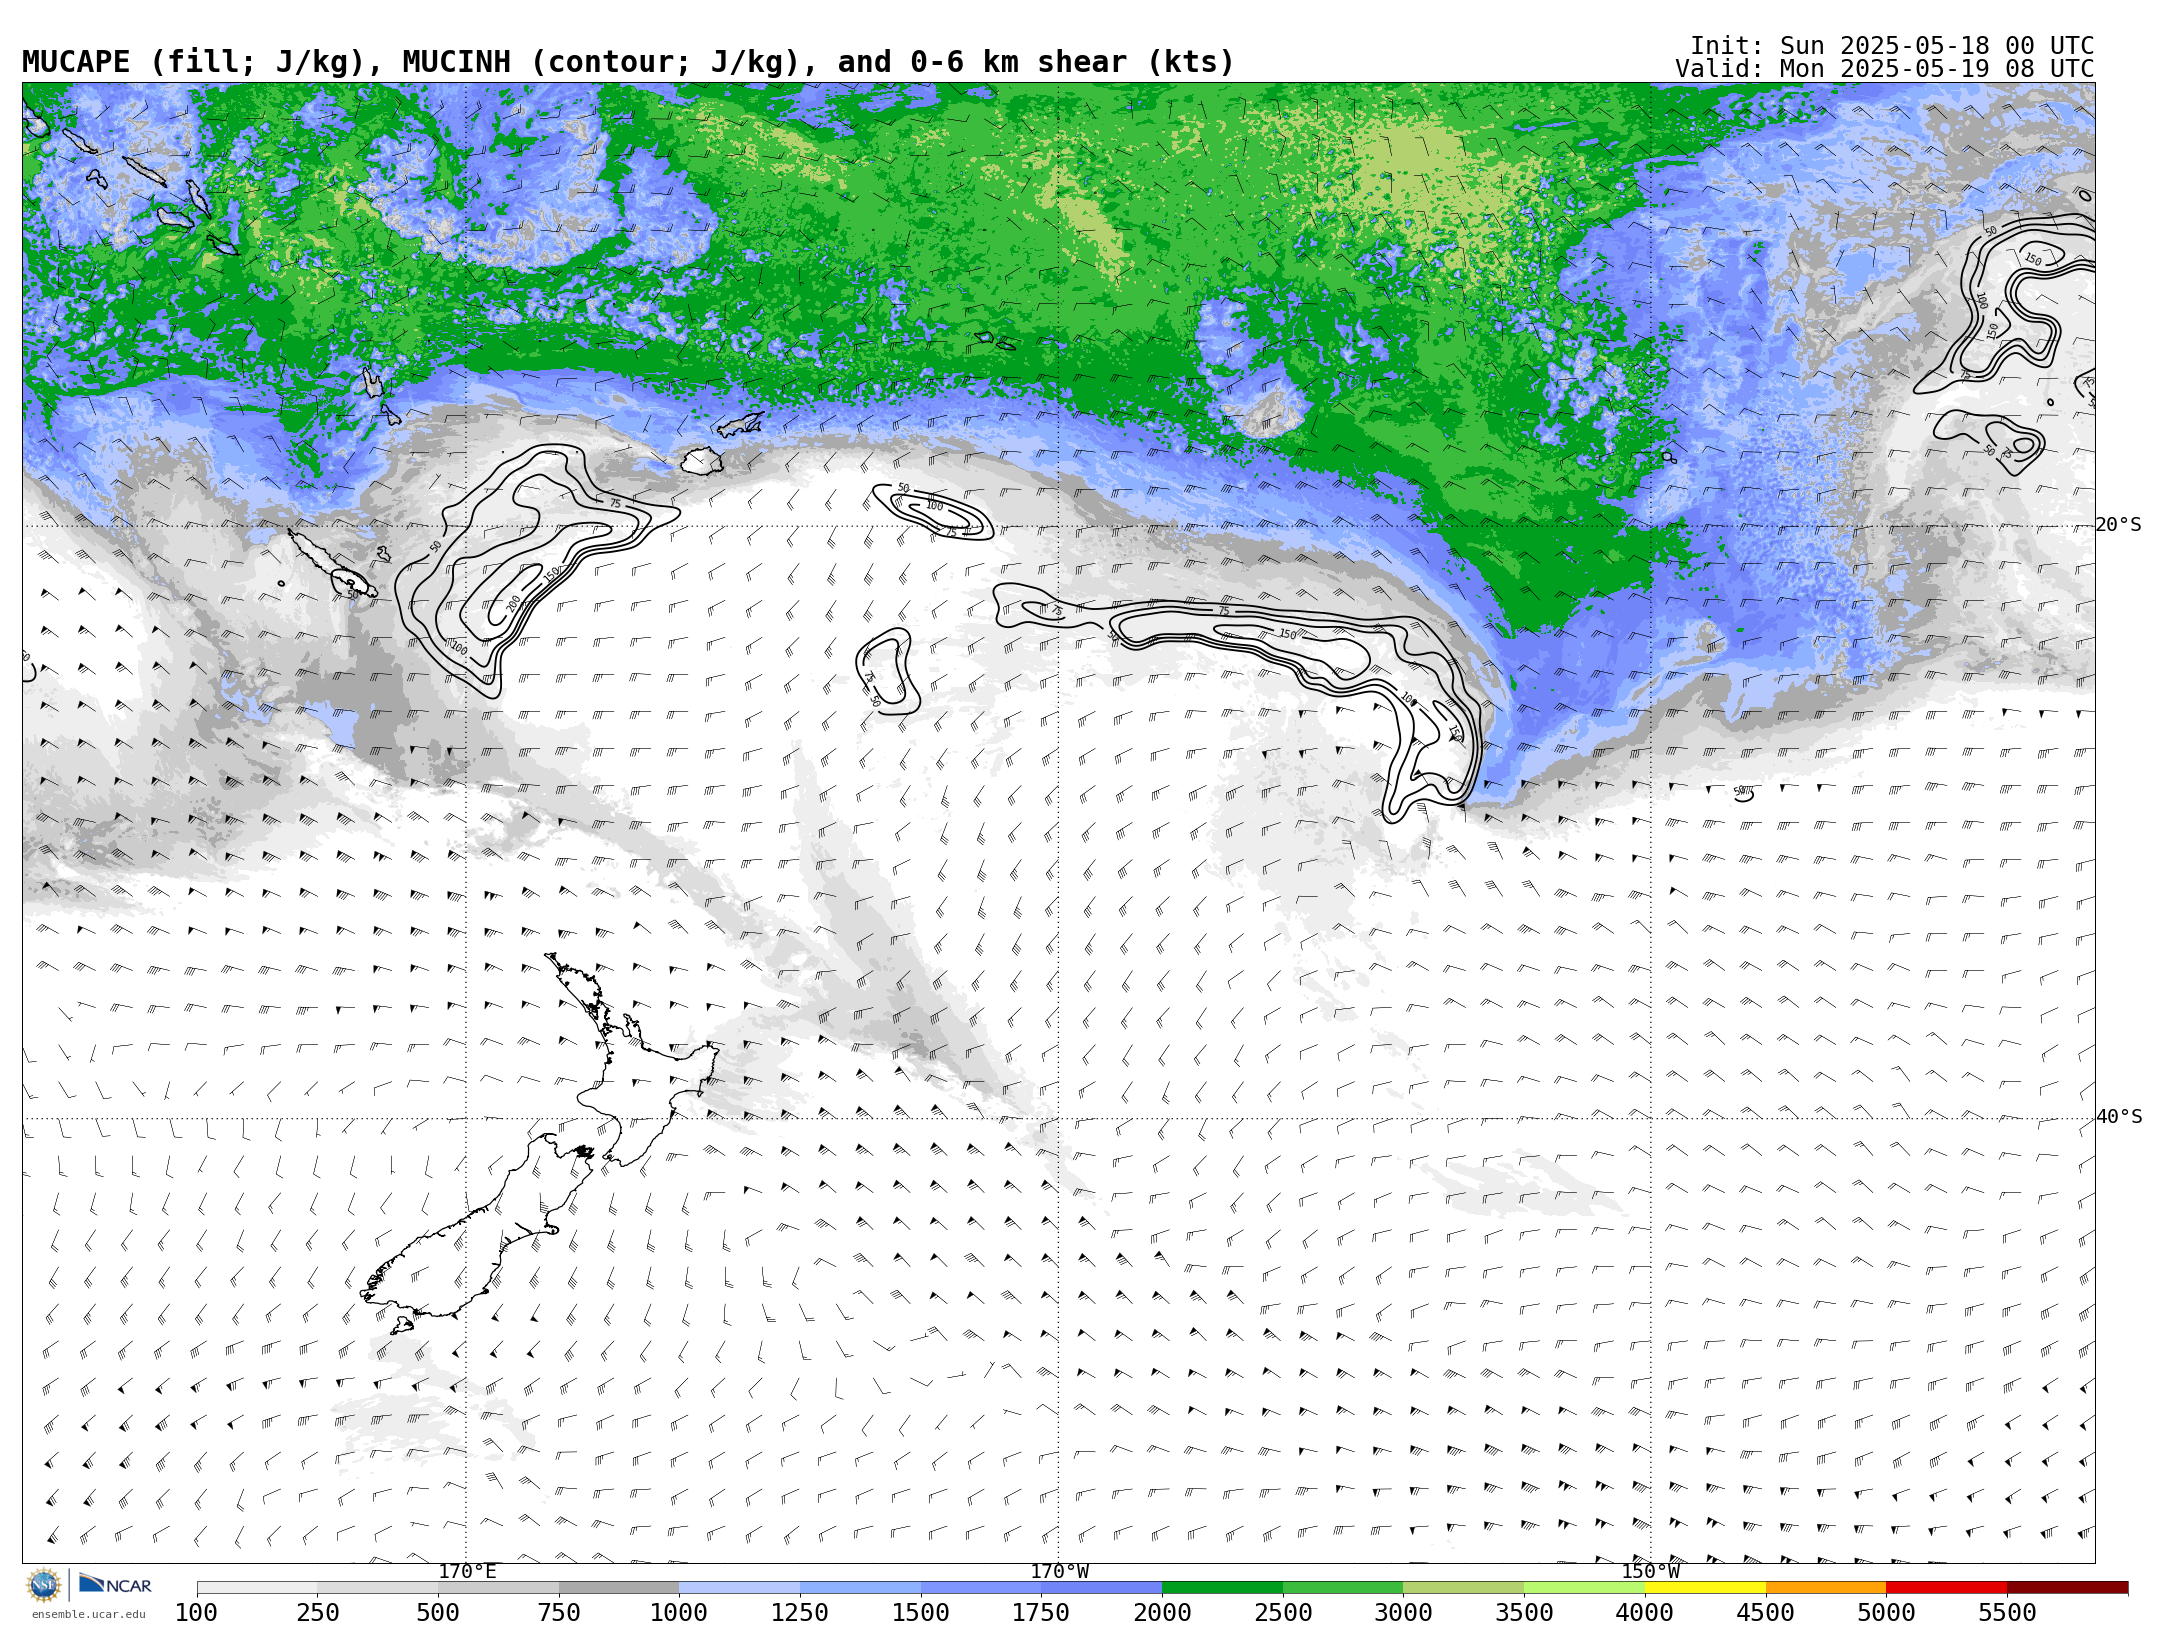The image size is (2160, 1626).
Task: Pick the yellow 4000–4500 color bar segment
Action: [1705, 1588]
